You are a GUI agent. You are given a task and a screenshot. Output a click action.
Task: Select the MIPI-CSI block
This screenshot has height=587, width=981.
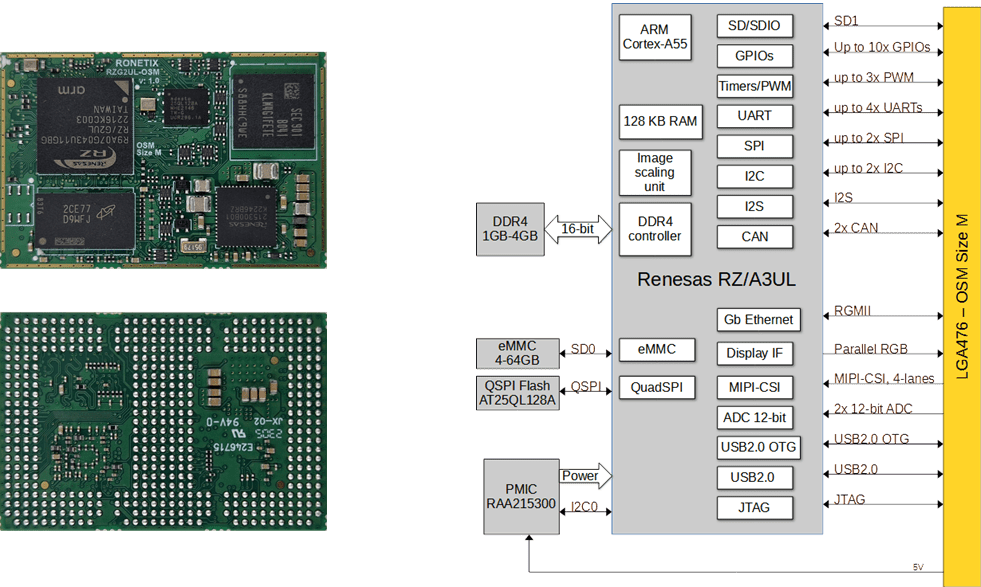pos(755,386)
